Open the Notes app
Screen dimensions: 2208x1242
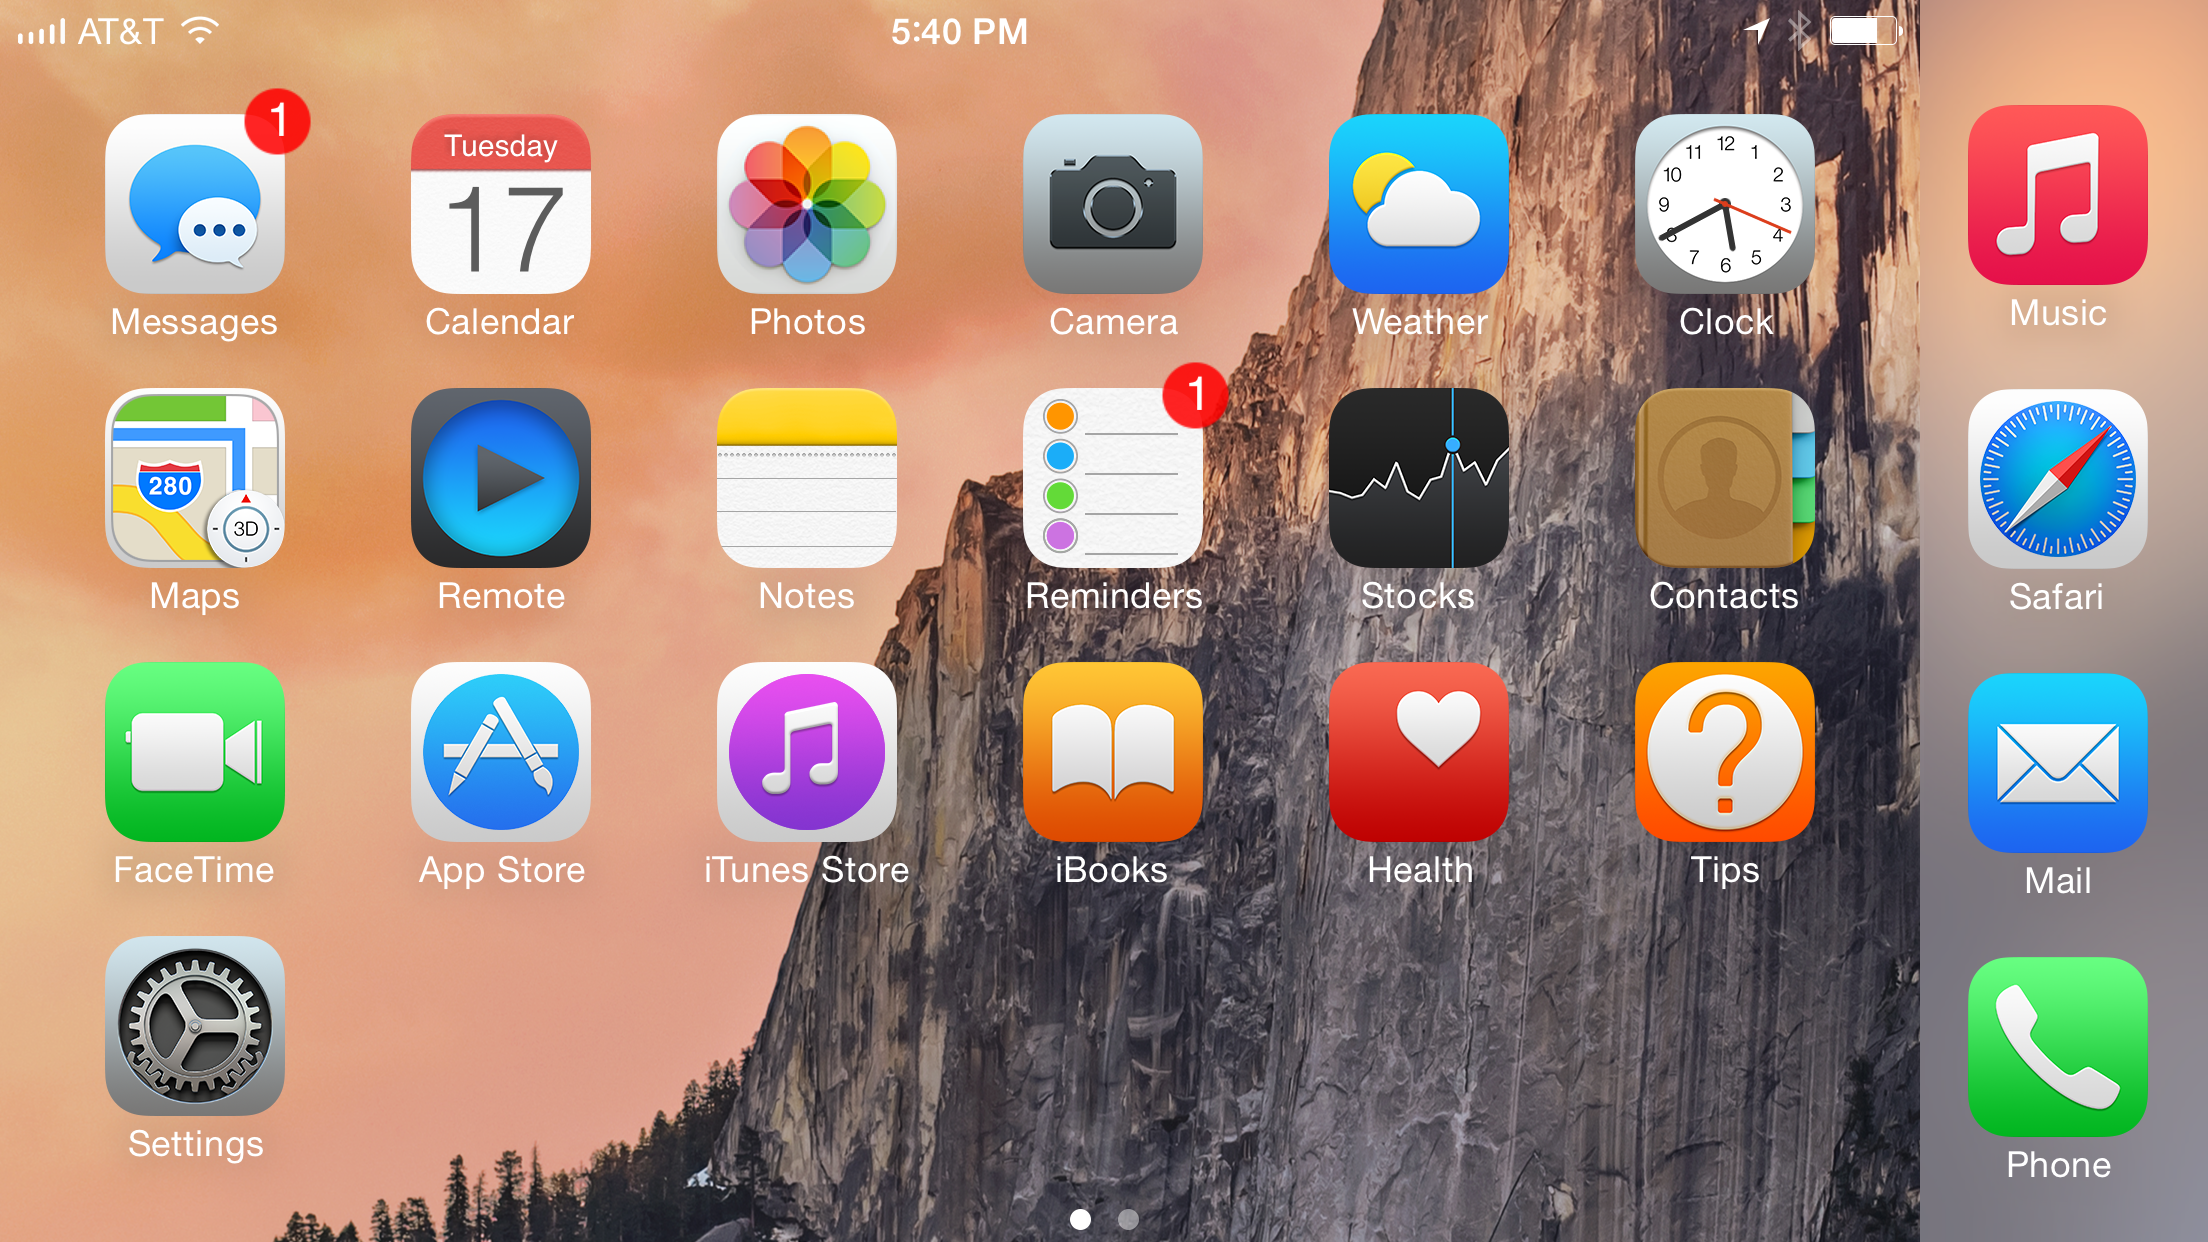(807, 478)
